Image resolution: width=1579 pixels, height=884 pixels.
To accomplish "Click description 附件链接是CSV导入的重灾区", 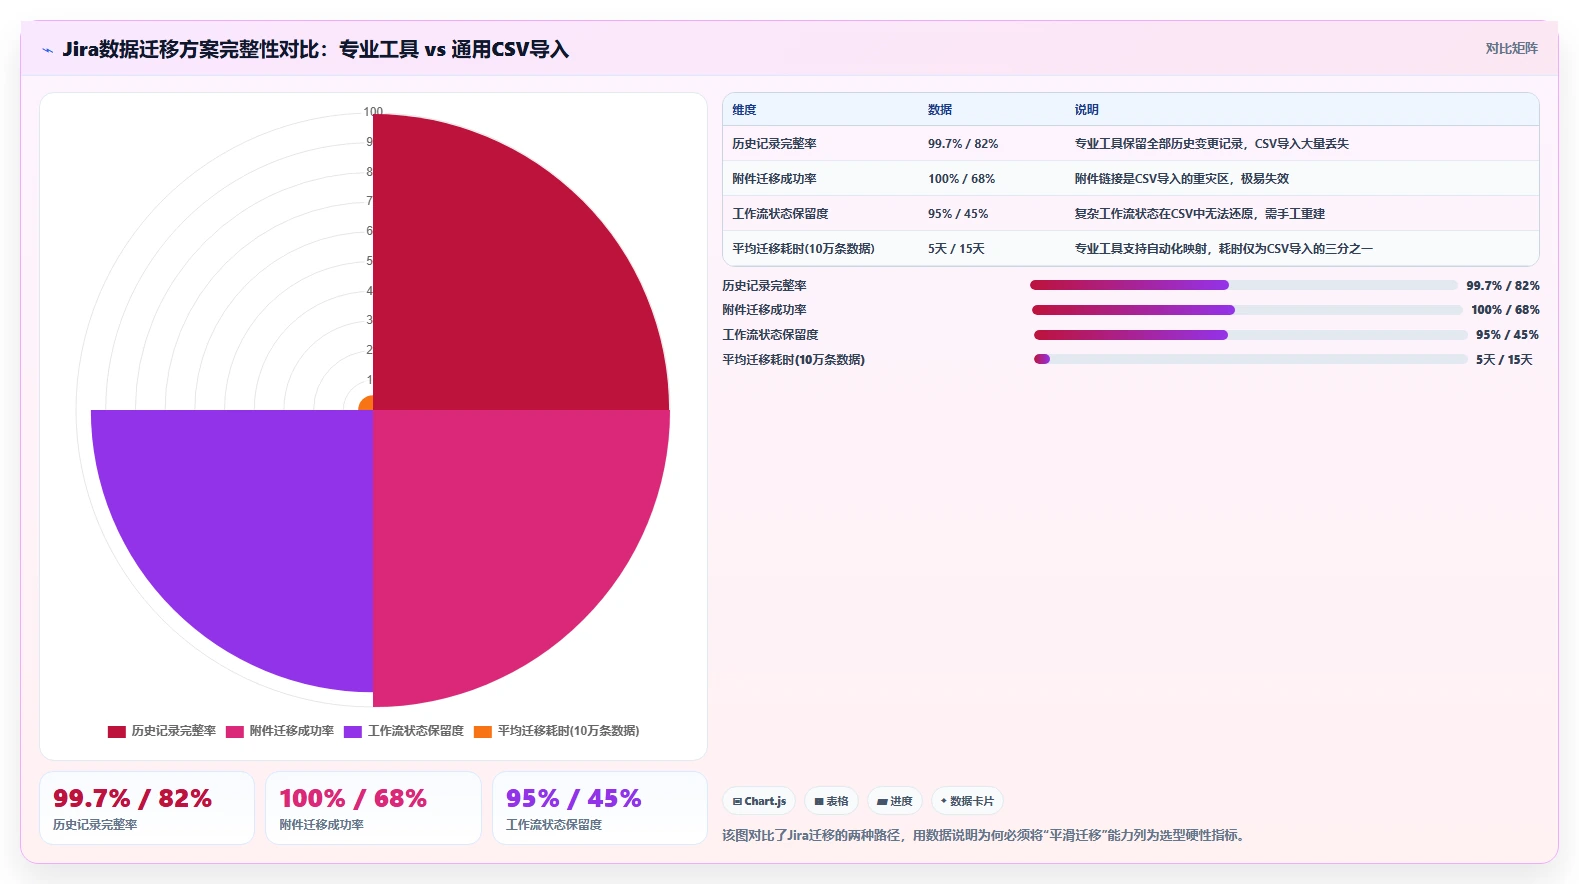I will point(1182,179).
